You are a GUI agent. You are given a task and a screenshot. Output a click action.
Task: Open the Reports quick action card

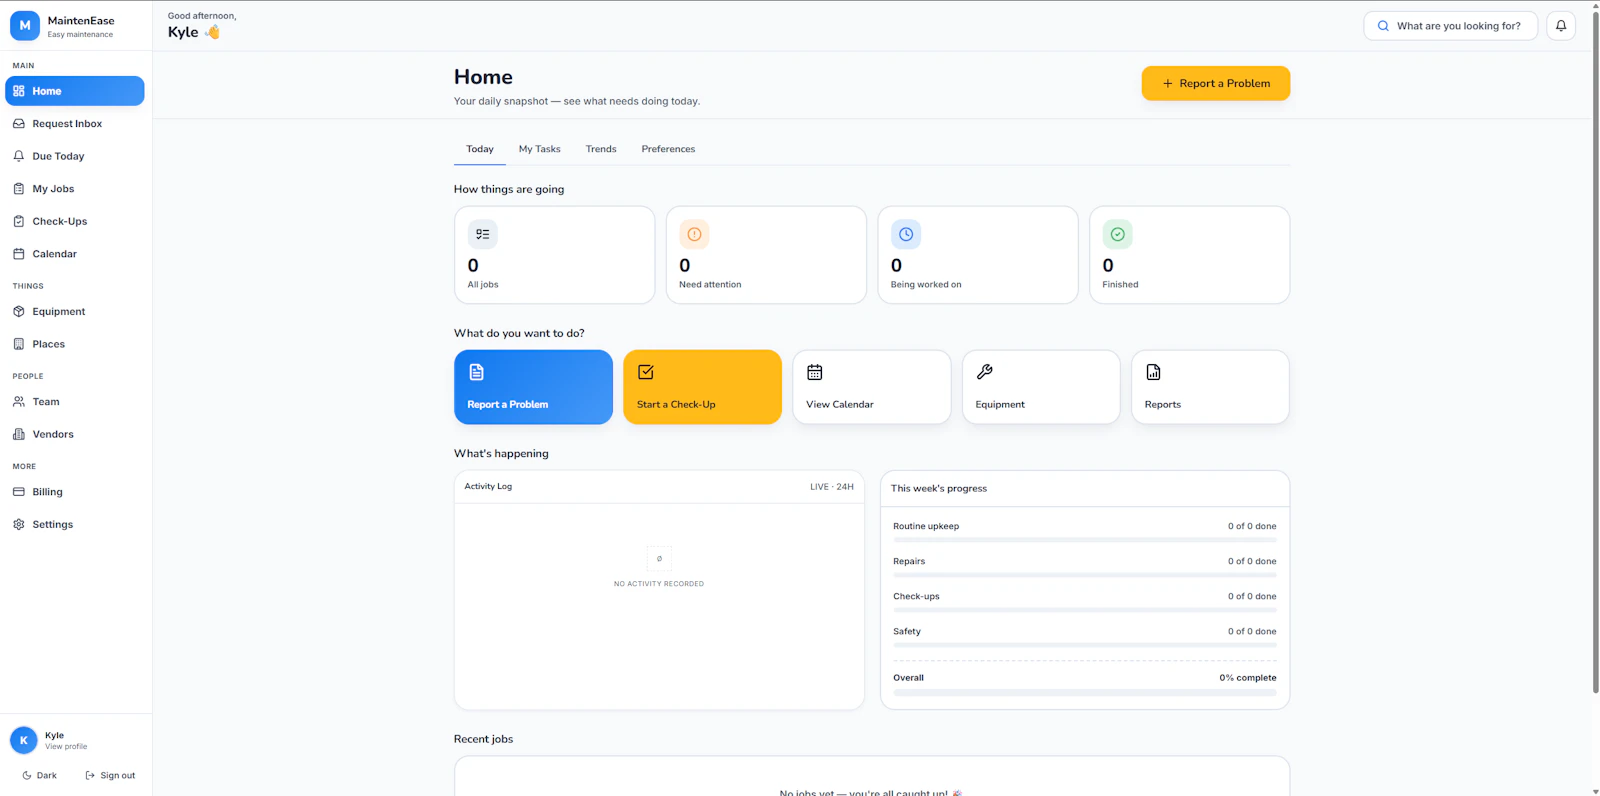pos(1210,387)
